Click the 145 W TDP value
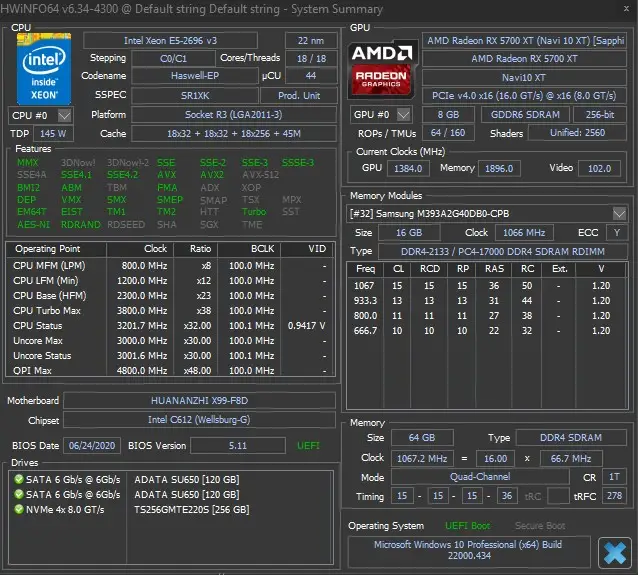The height and width of the screenshot is (575, 638). (53, 133)
